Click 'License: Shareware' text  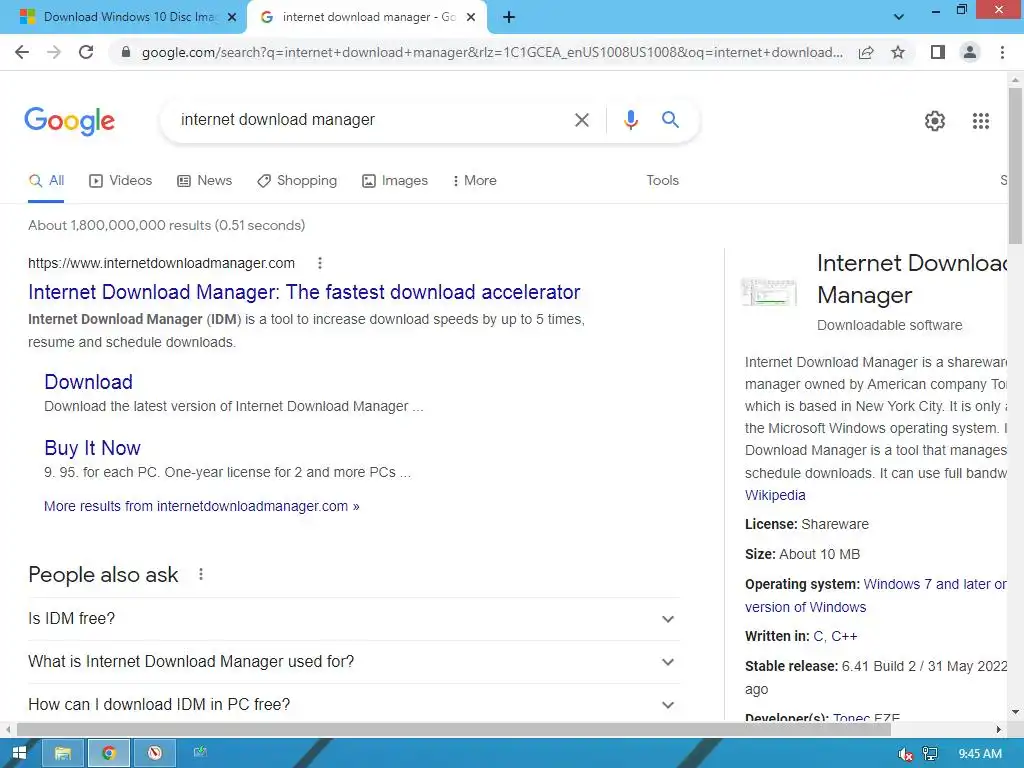pos(807,524)
